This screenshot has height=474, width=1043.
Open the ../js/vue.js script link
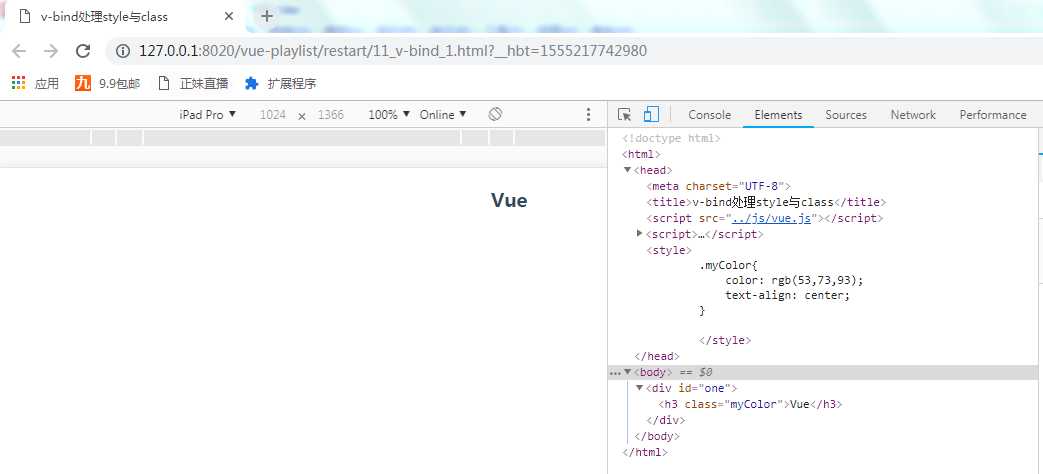[x=771, y=218]
